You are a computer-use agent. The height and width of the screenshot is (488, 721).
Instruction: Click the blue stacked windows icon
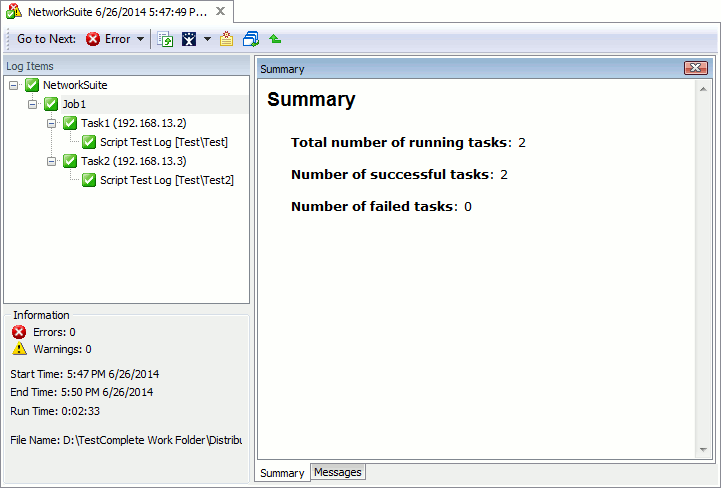(x=251, y=39)
